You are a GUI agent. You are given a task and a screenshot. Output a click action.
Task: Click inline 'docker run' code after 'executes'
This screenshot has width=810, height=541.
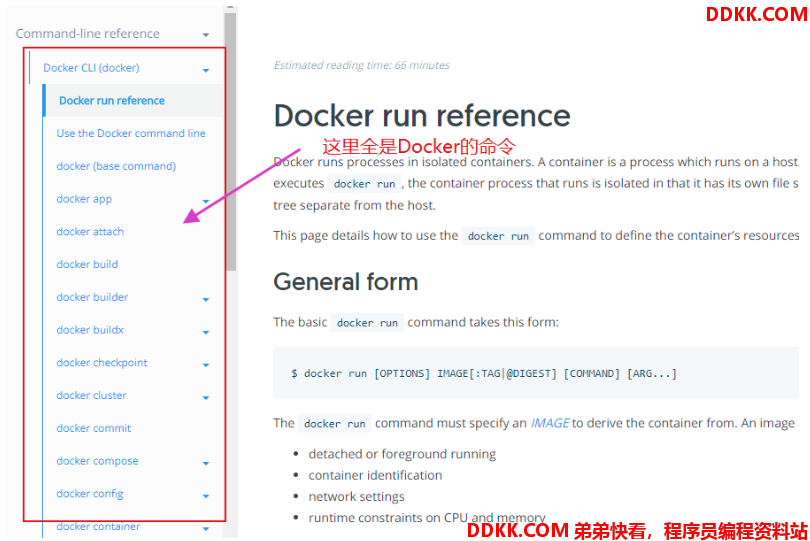point(364,184)
